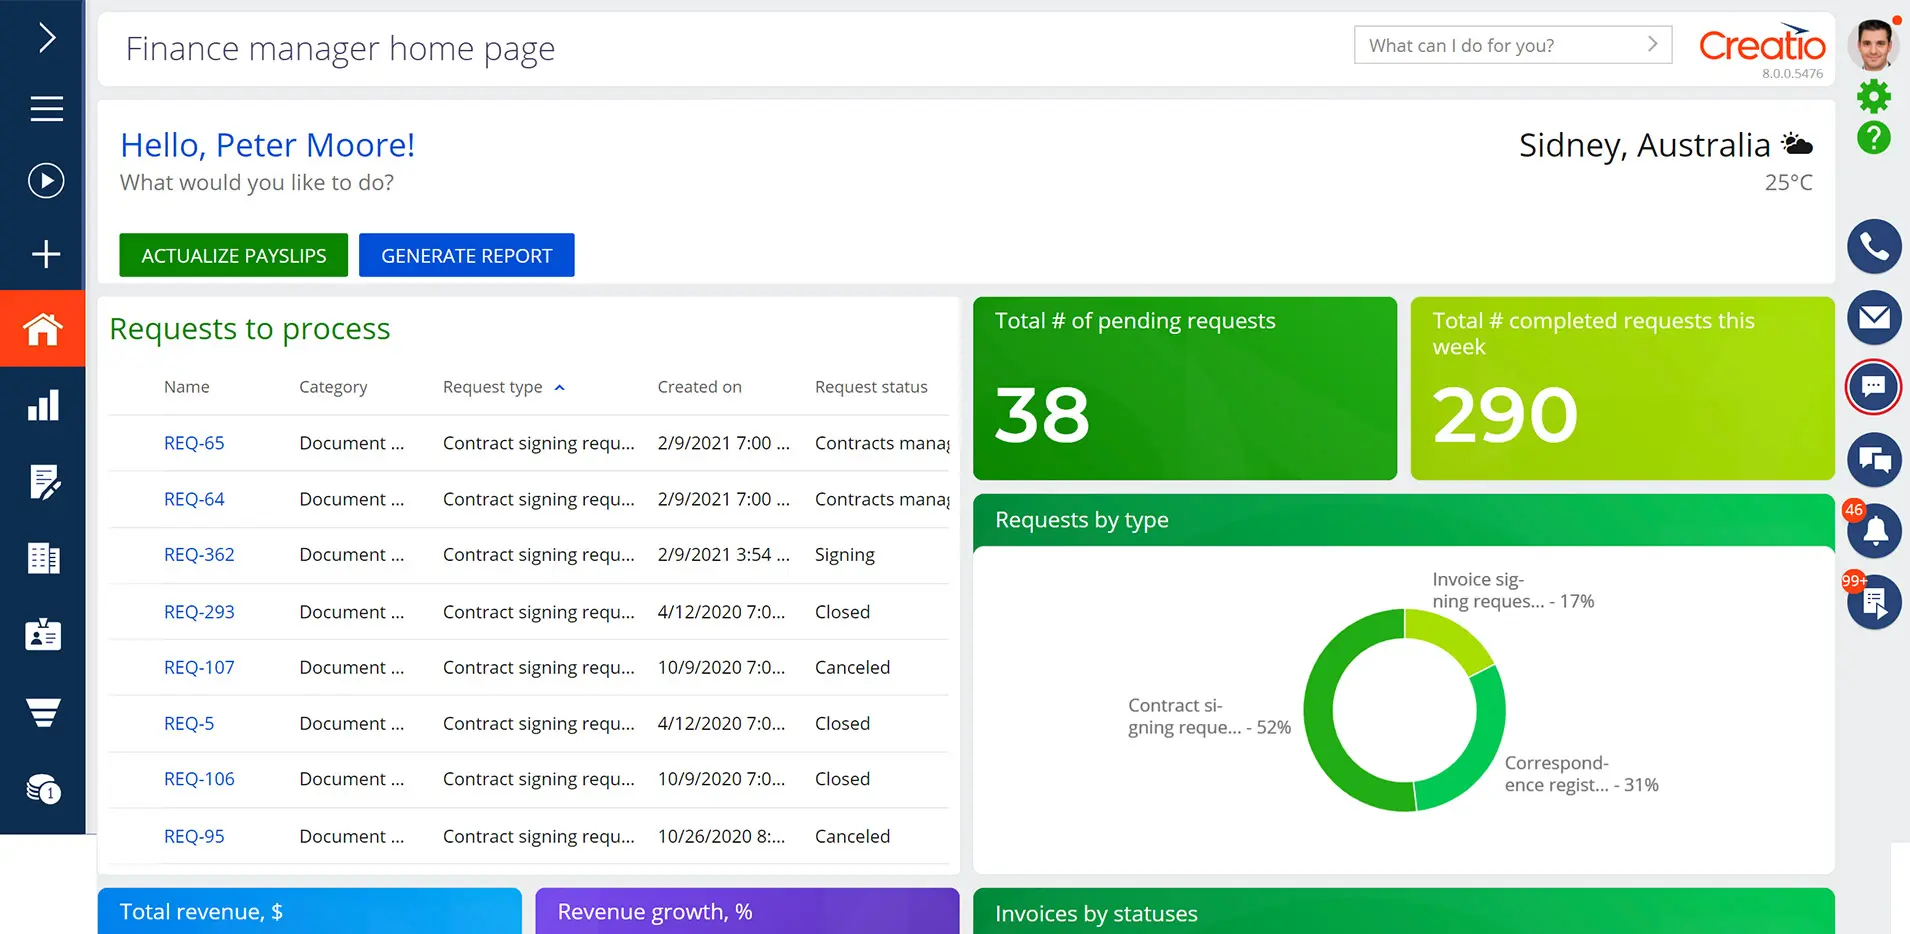Open the dashboards bar chart section

coord(43,405)
